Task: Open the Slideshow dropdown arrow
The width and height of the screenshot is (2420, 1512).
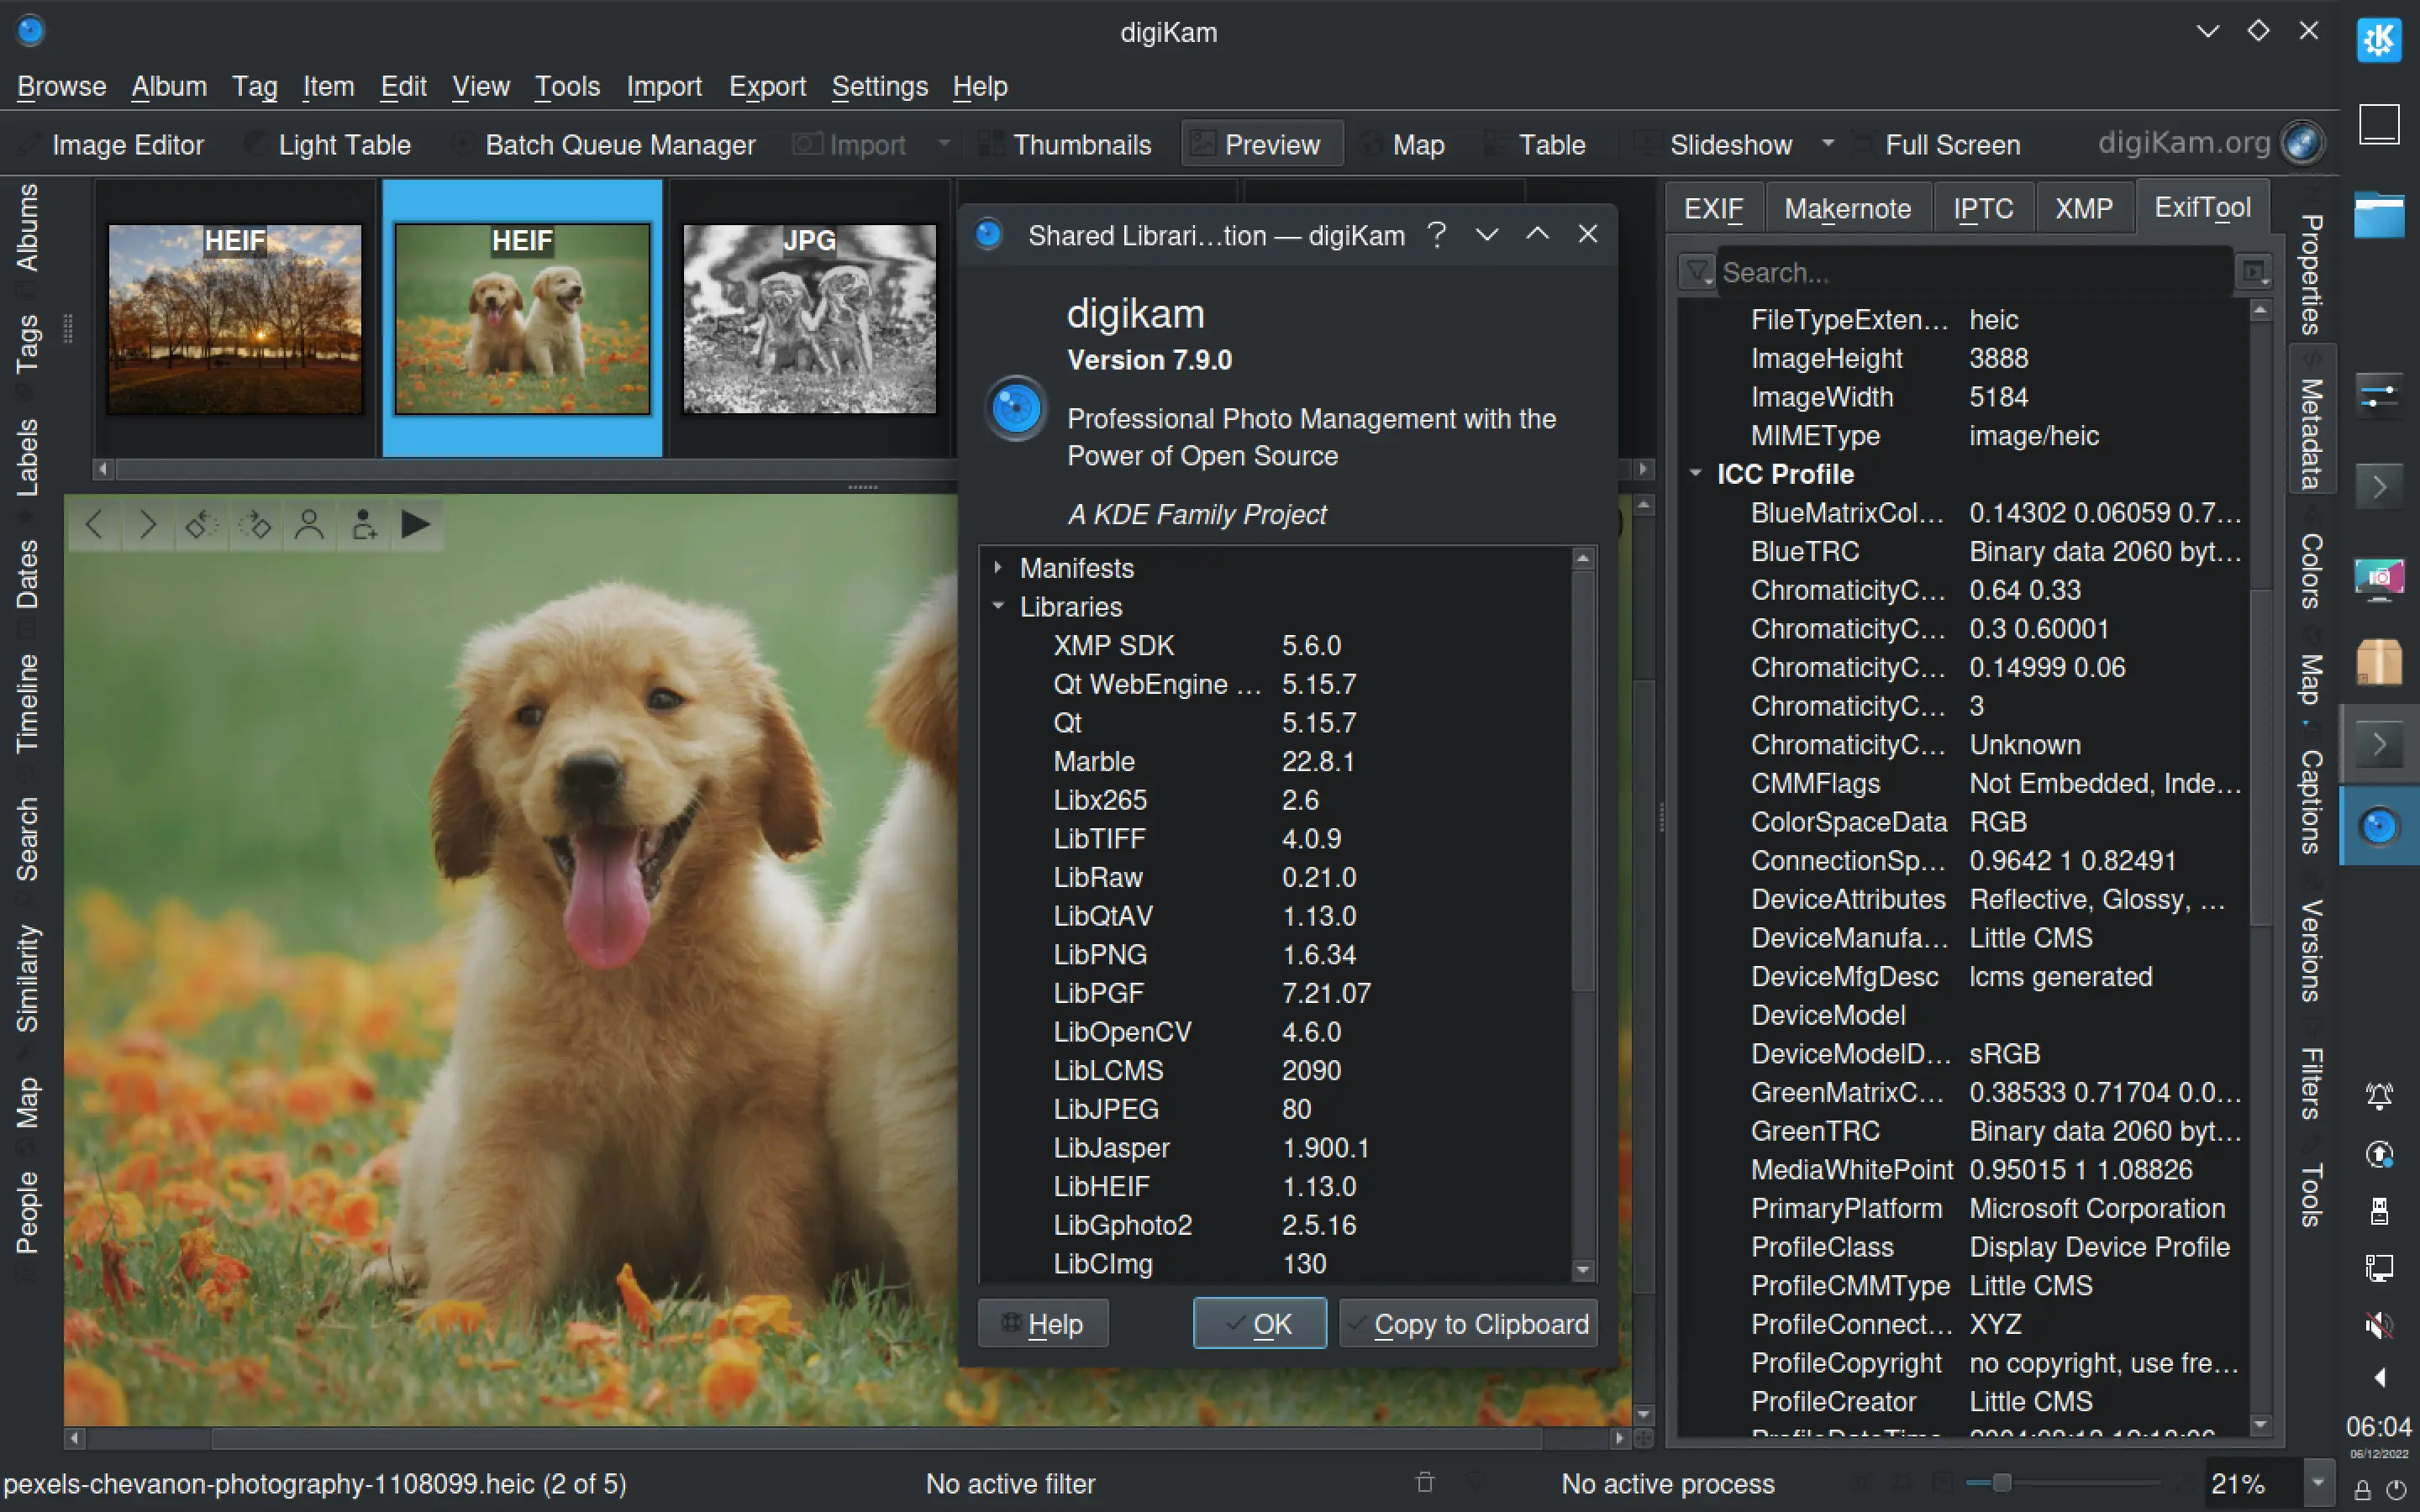Action: (1827, 144)
